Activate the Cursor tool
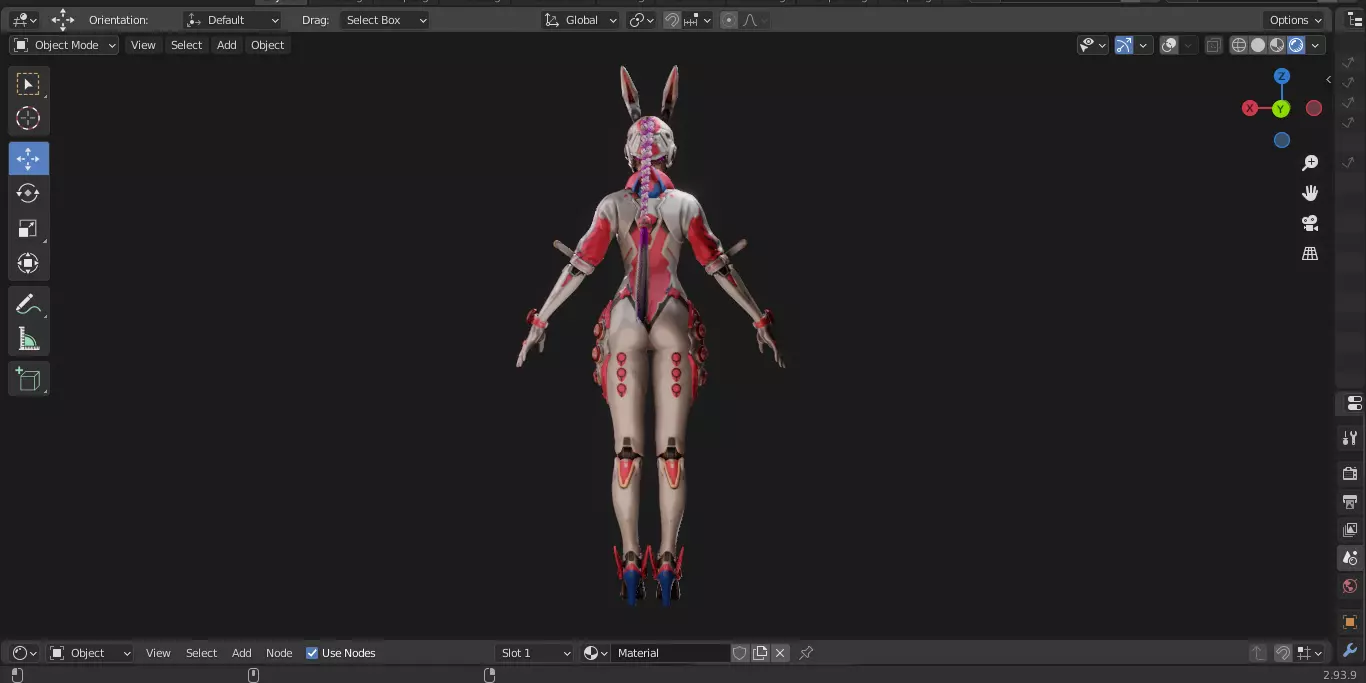Image resolution: width=1366 pixels, height=683 pixels. click(28, 118)
